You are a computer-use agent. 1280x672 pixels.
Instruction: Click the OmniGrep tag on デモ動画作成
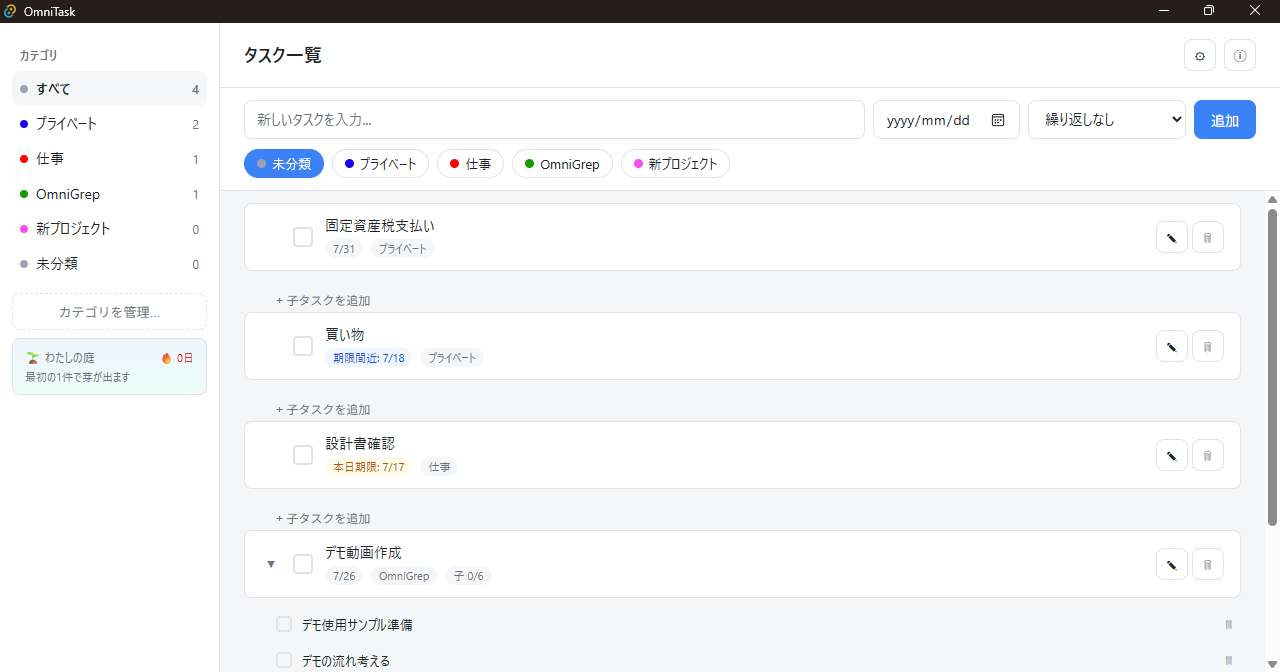pyautogui.click(x=404, y=575)
